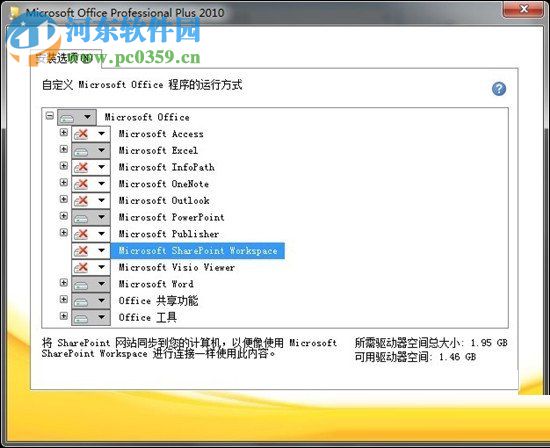Select Microsoft InfoPath in the tree
The image size is (550, 448).
167,167
